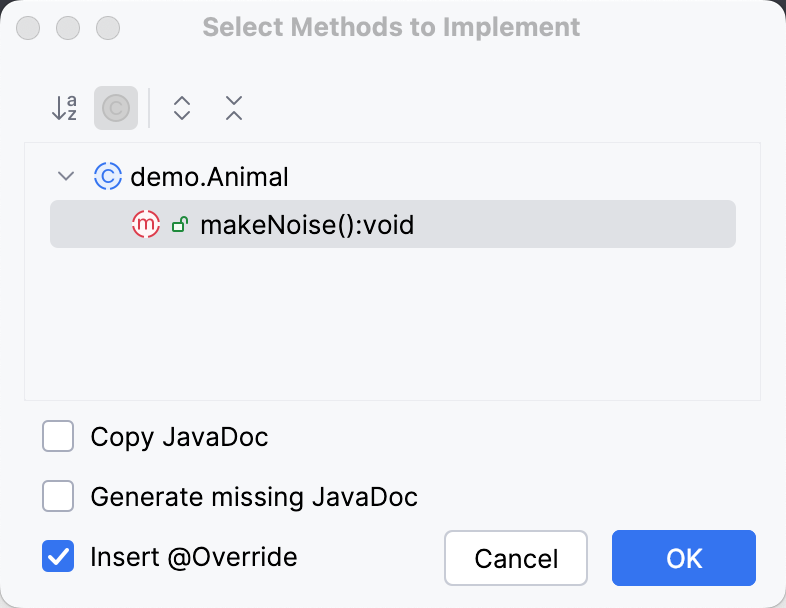Enable the Copy JavaDoc checkbox
786x608 pixels.
[58, 437]
